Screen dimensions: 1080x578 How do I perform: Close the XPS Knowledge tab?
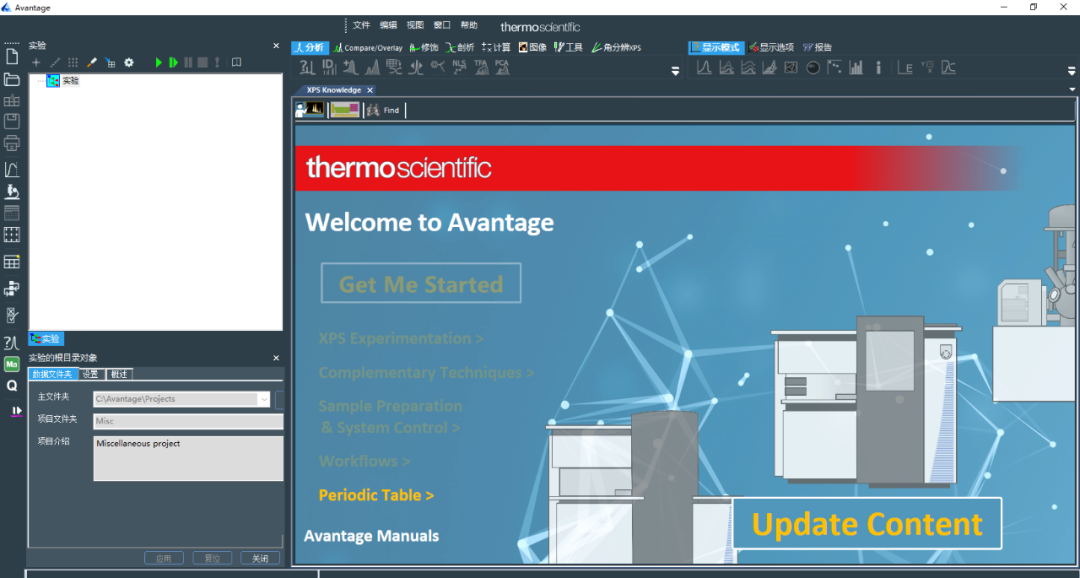(370, 90)
